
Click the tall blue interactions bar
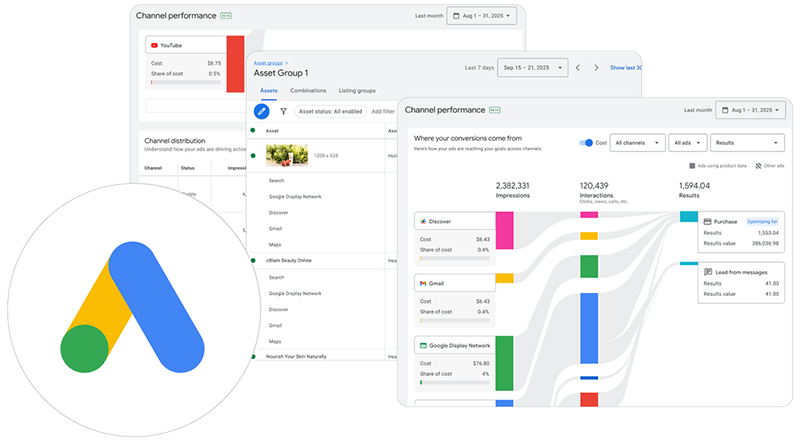(589, 328)
